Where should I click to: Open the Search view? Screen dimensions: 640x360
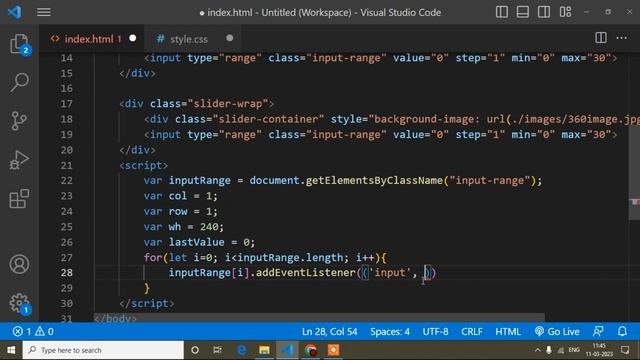[19, 82]
